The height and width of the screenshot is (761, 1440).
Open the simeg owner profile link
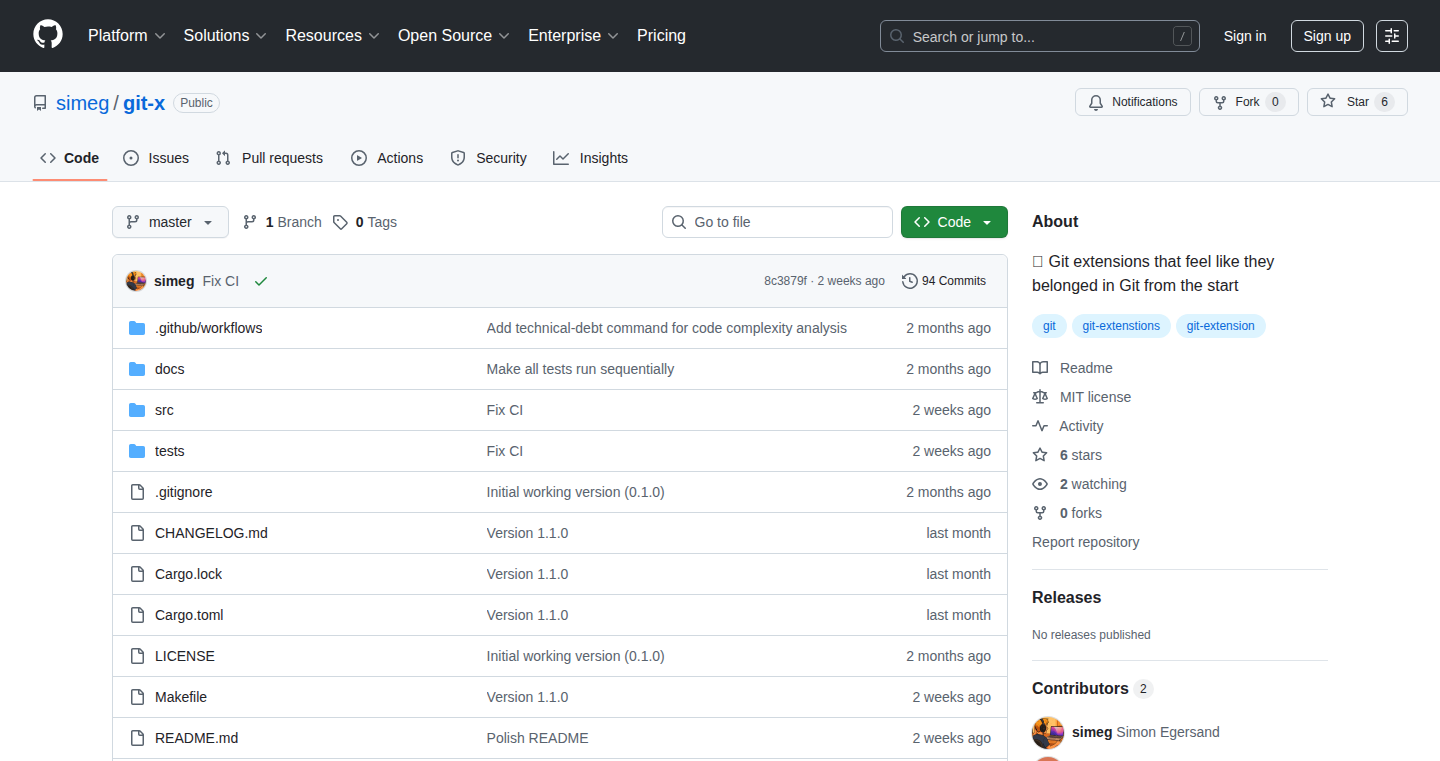[x=82, y=103]
